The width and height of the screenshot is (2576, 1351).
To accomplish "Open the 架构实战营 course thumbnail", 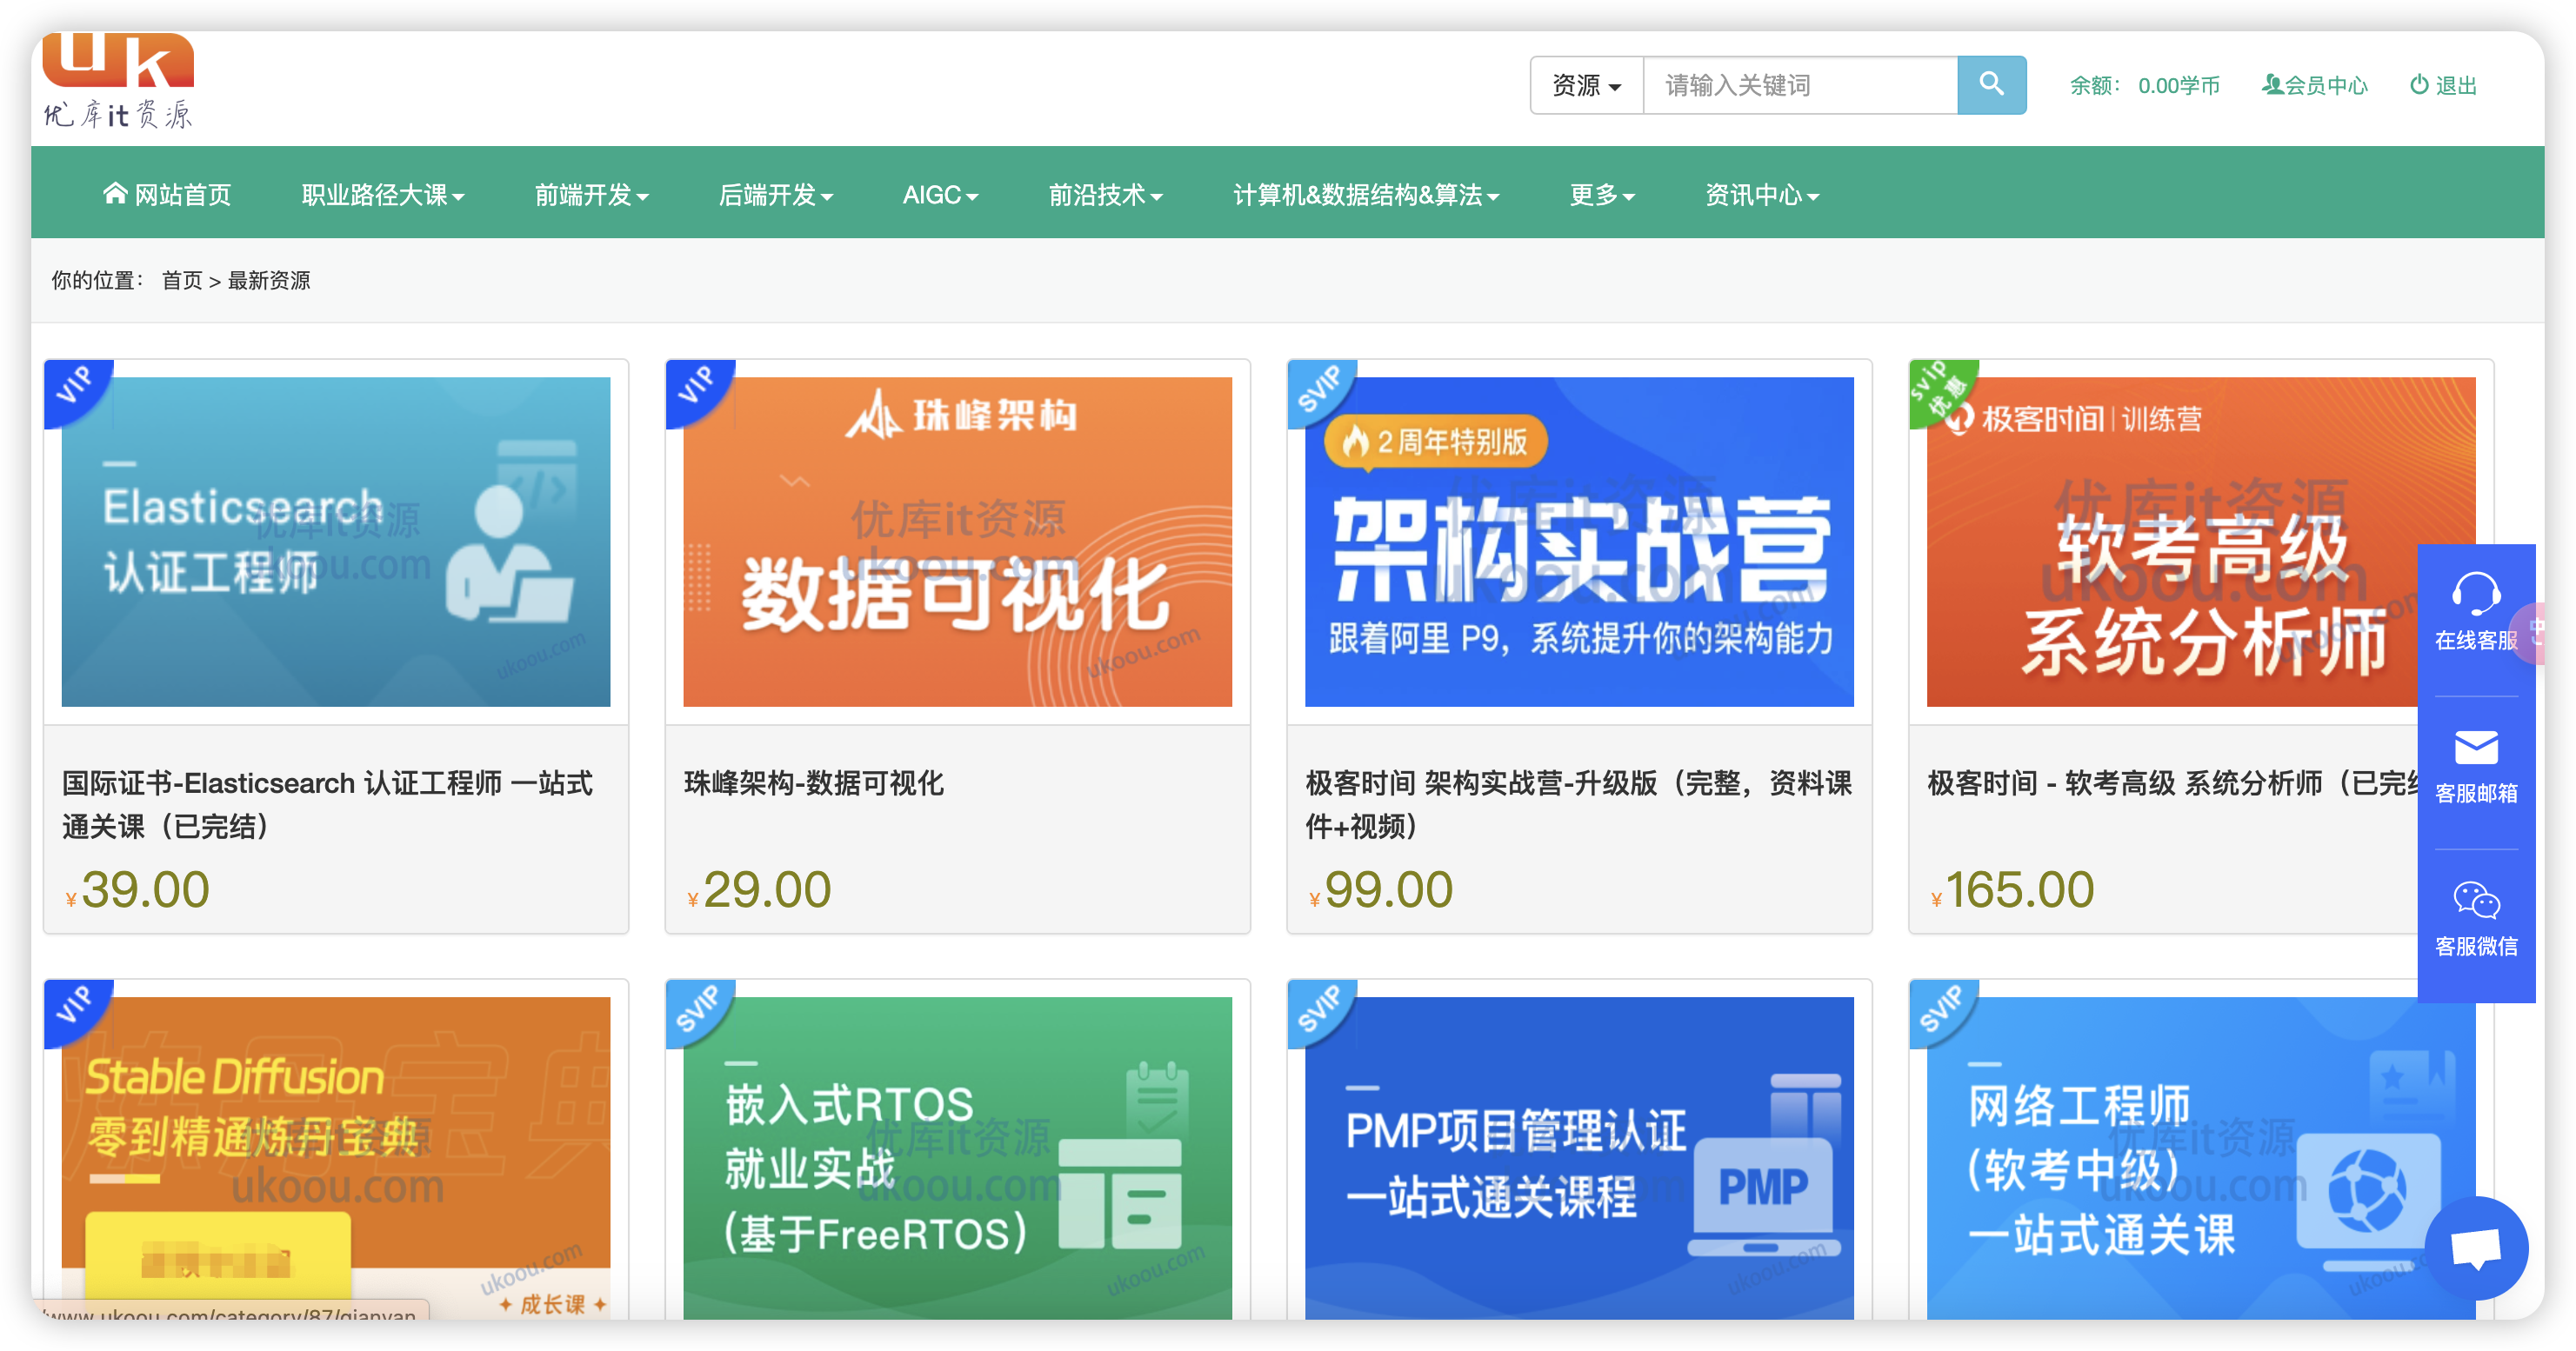I will (1579, 541).
